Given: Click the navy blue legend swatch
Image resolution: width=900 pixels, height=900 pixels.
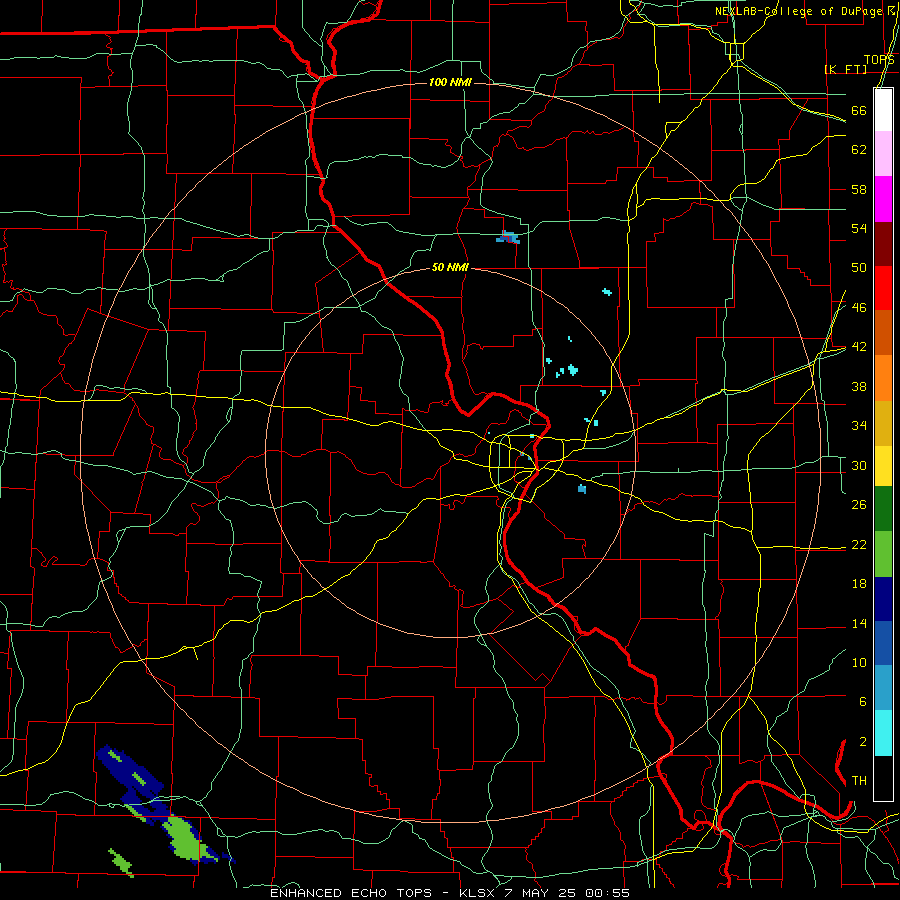Looking at the screenshot, I should [883, 599].
